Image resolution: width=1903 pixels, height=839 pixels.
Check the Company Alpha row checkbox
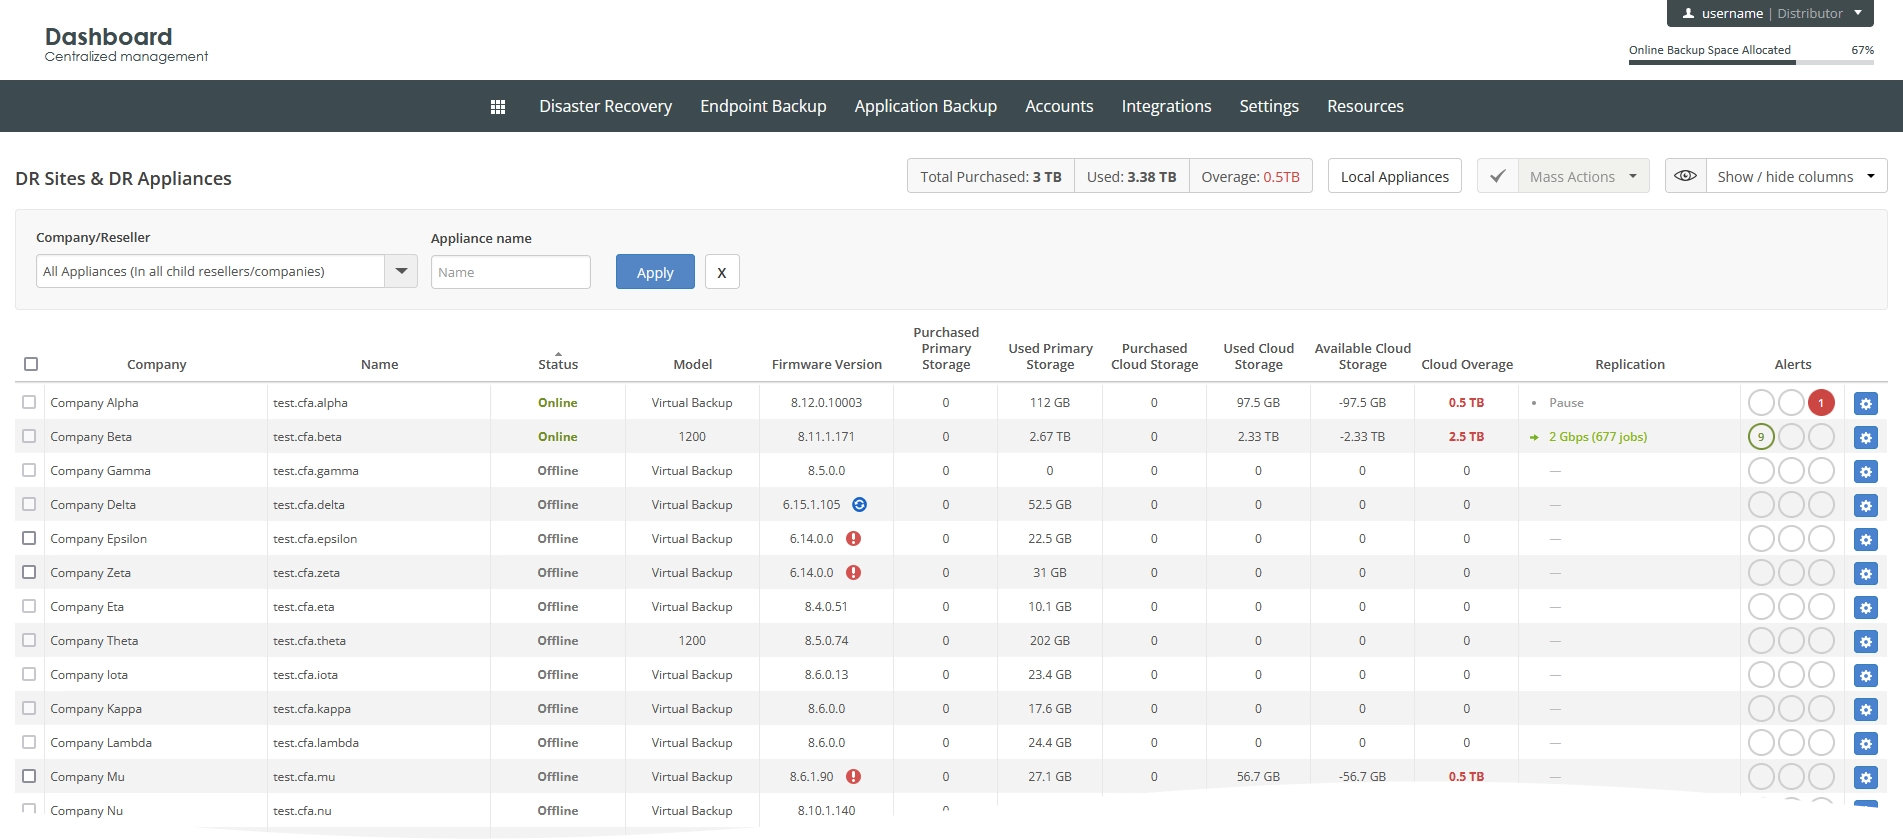(29, 402)
